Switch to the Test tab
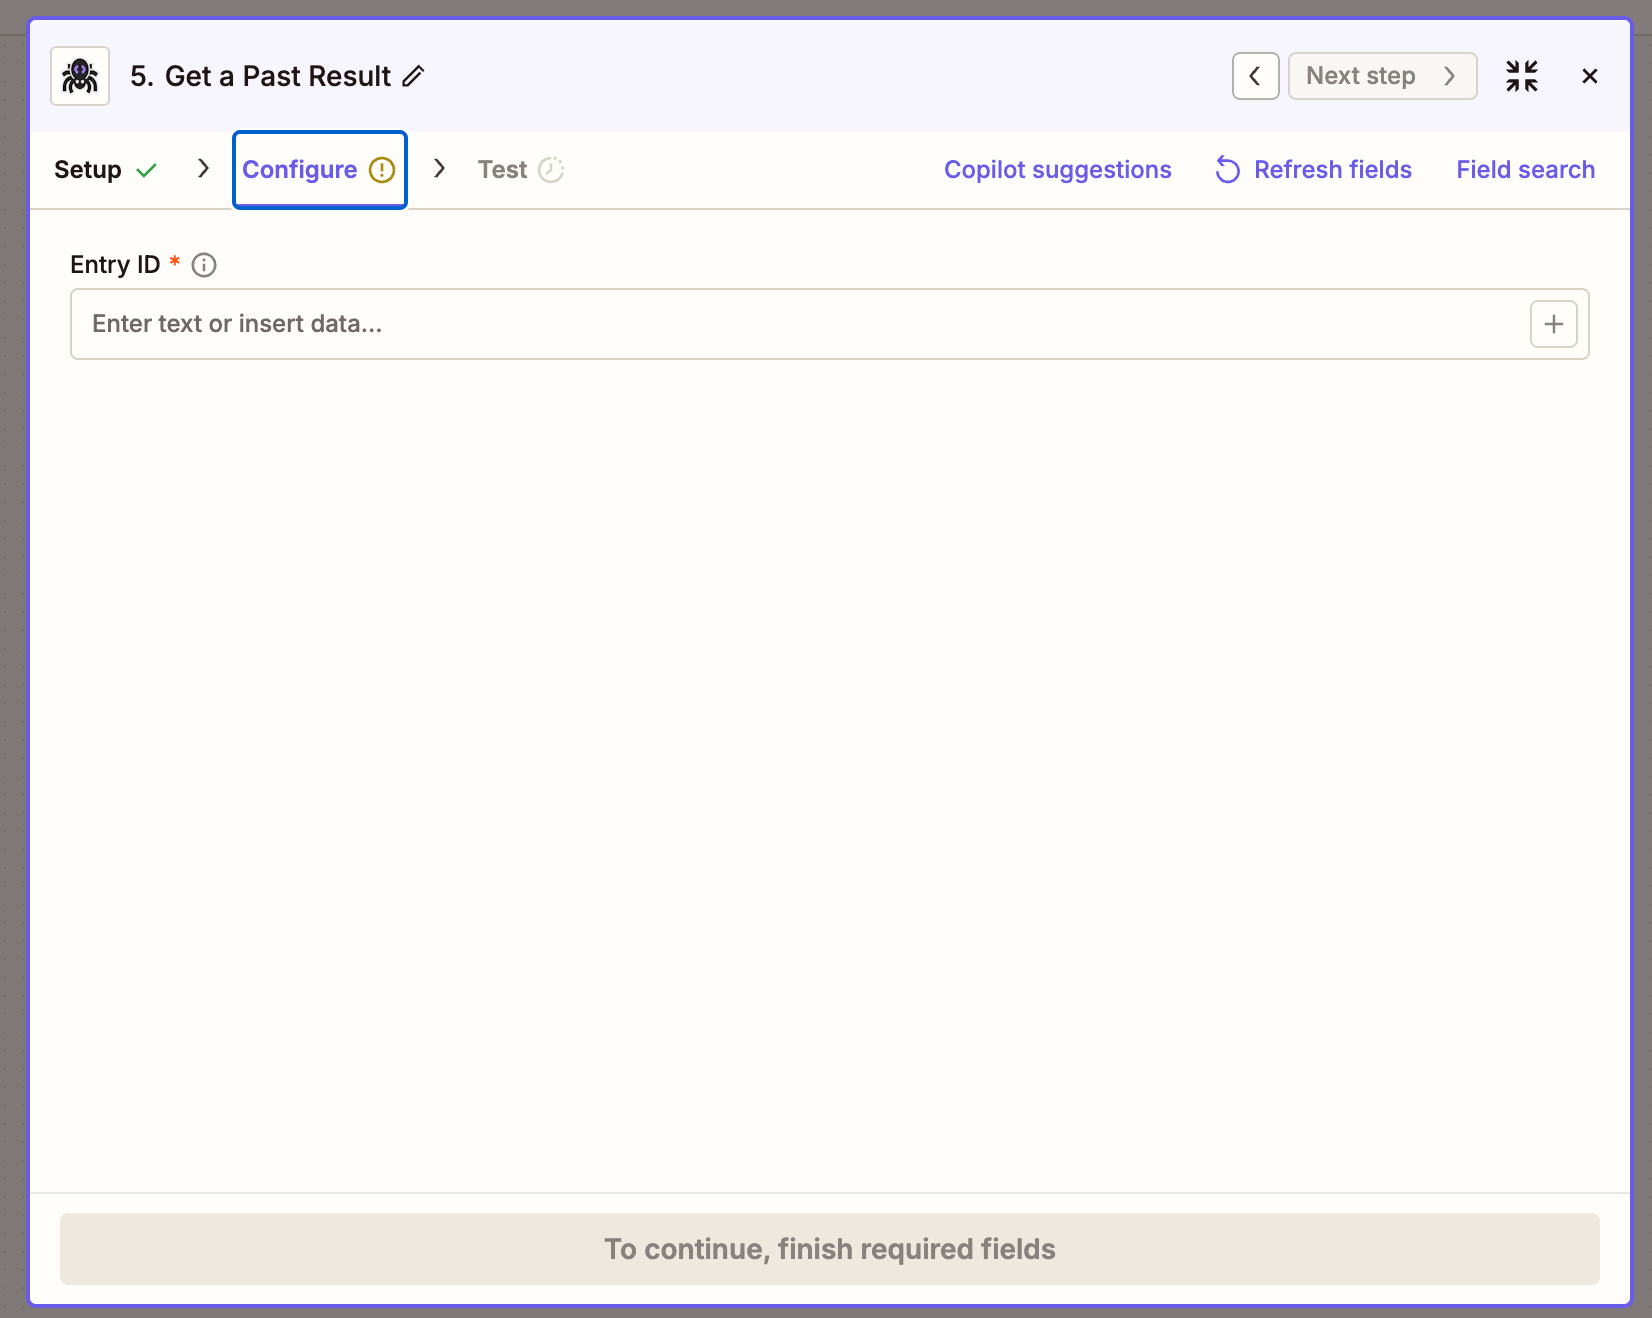Screen dimensions: 1652x1318 [x=521, y=170]
